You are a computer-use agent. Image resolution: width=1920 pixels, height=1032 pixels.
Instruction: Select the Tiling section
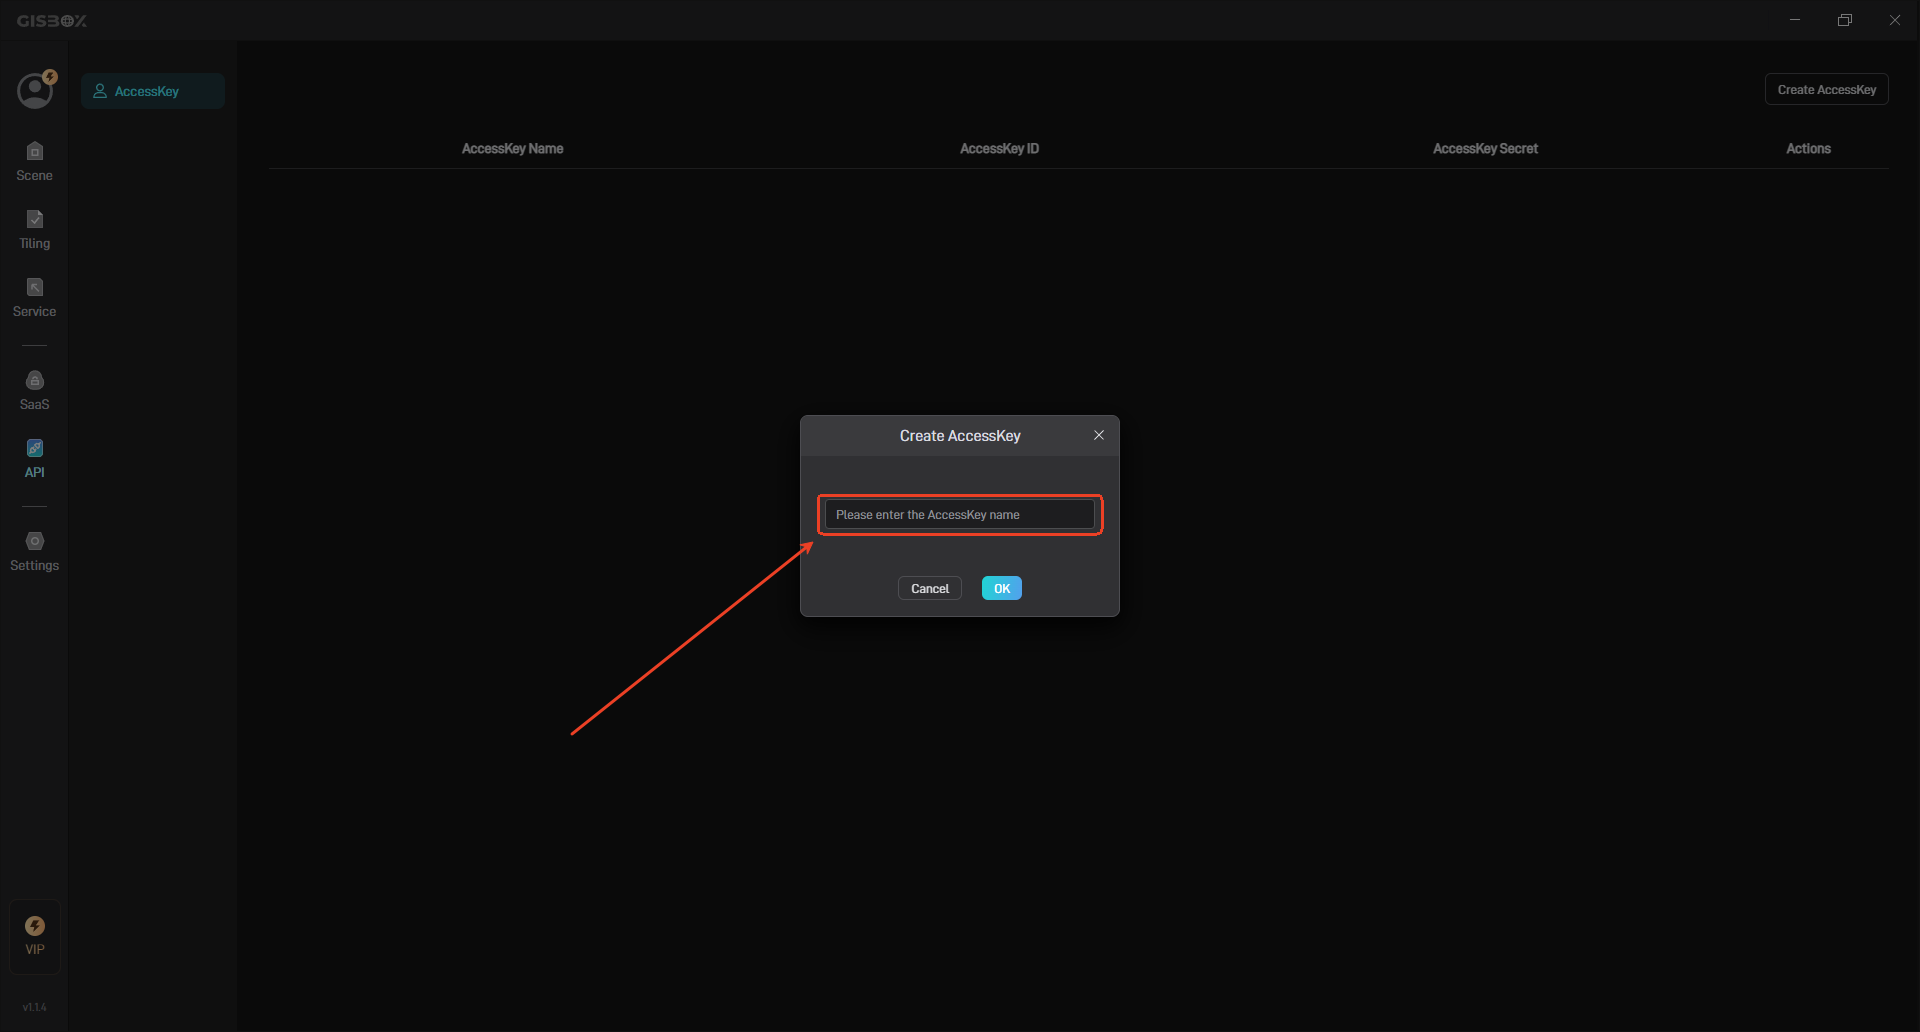[x=34, y=228]
